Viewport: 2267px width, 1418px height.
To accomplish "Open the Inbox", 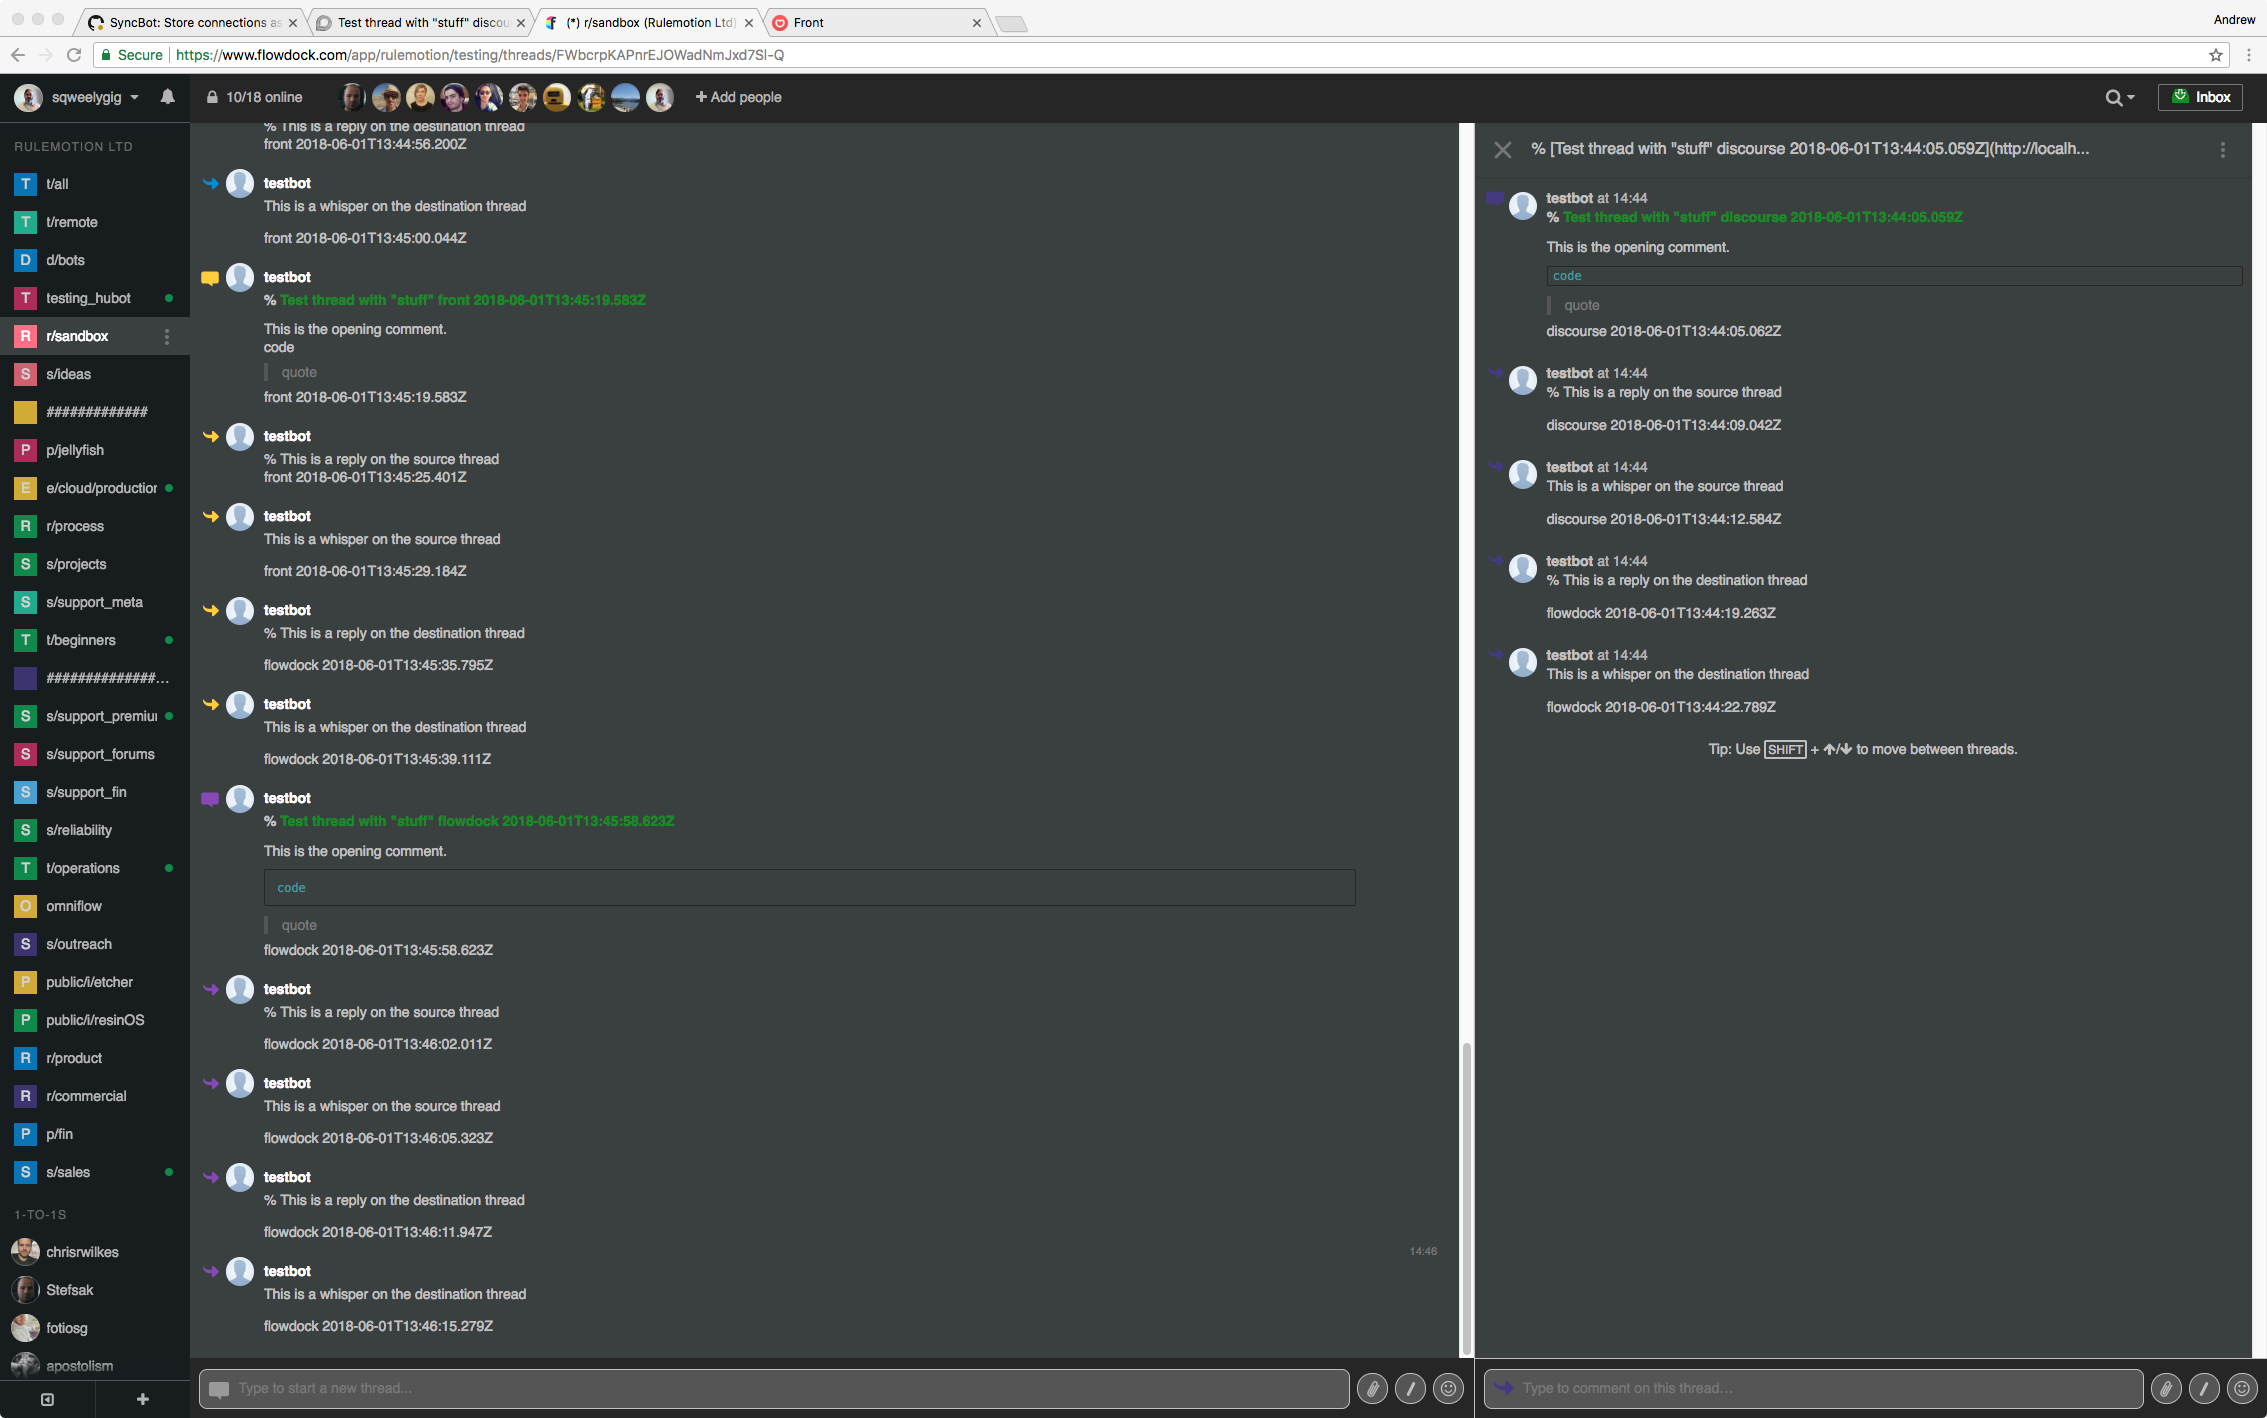I will pos(2200,97).
